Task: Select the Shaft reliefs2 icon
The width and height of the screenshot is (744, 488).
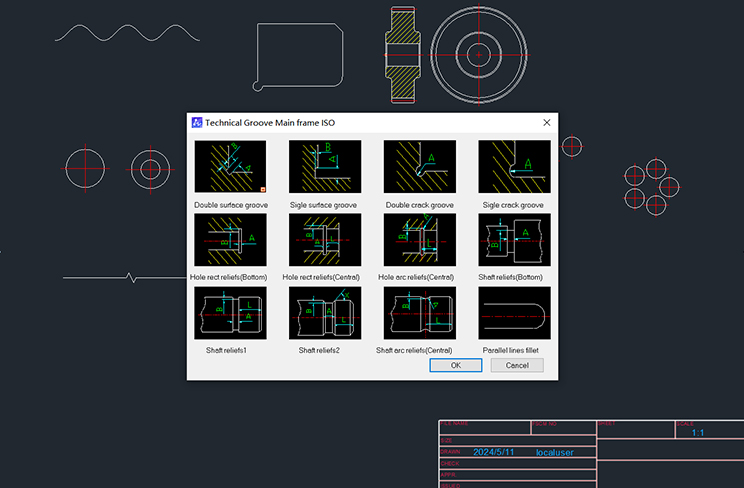Action: (x=325, y=313)
